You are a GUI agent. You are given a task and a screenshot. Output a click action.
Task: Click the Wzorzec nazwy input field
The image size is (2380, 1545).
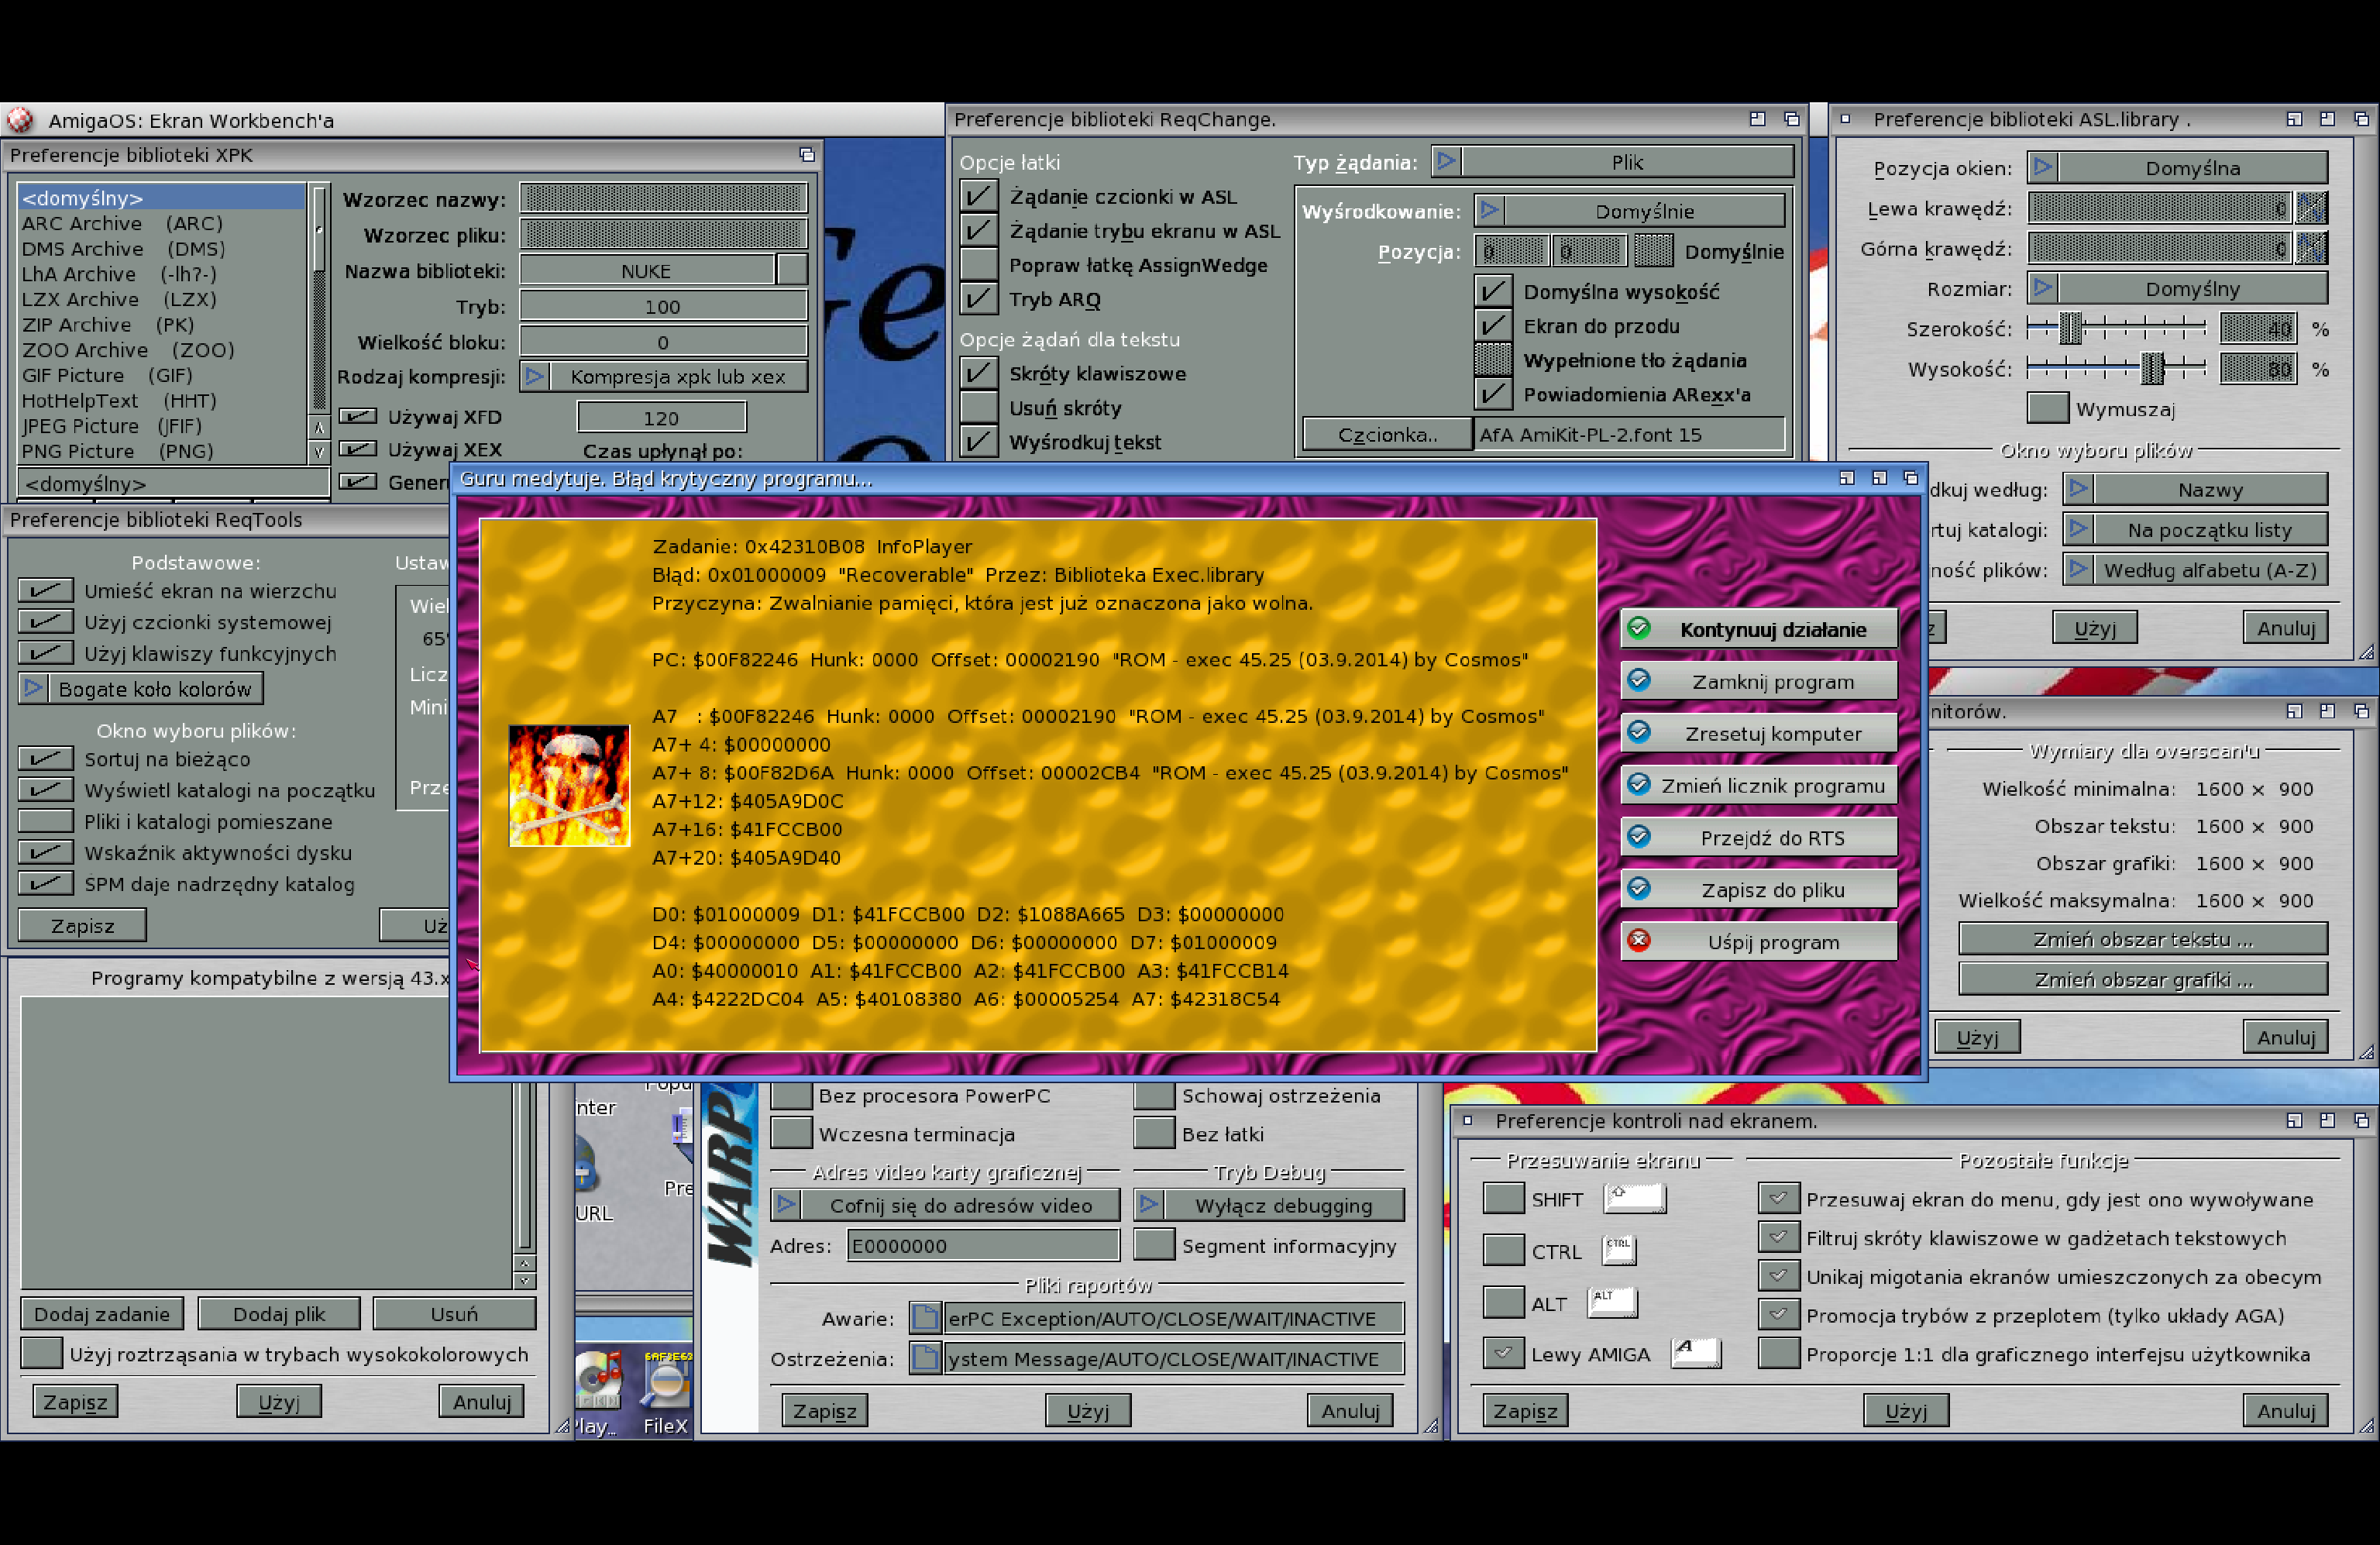coord(663,198)
